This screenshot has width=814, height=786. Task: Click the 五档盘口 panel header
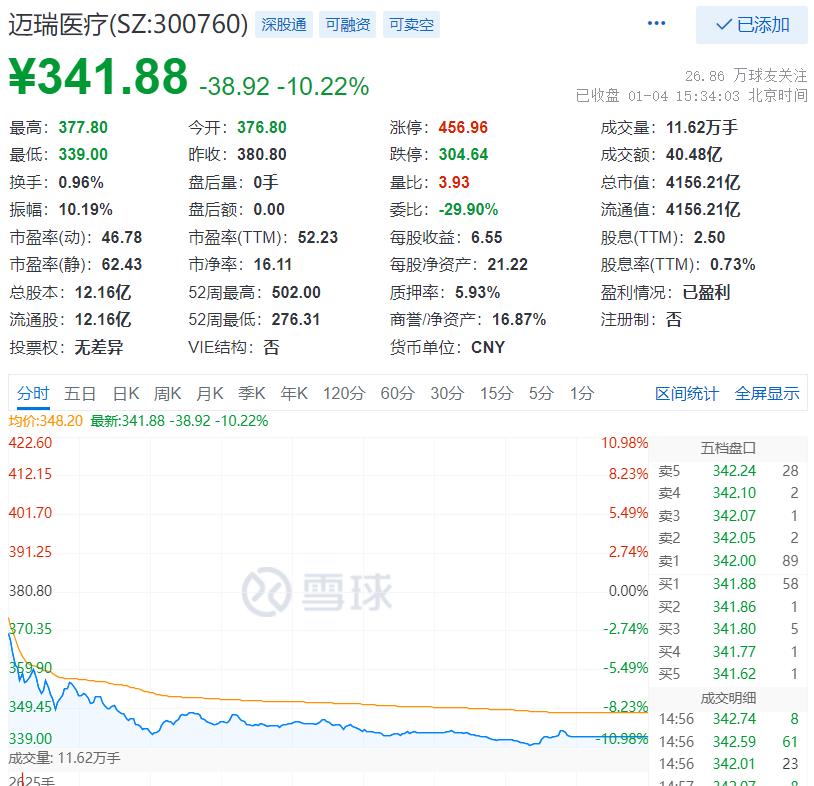728,448
